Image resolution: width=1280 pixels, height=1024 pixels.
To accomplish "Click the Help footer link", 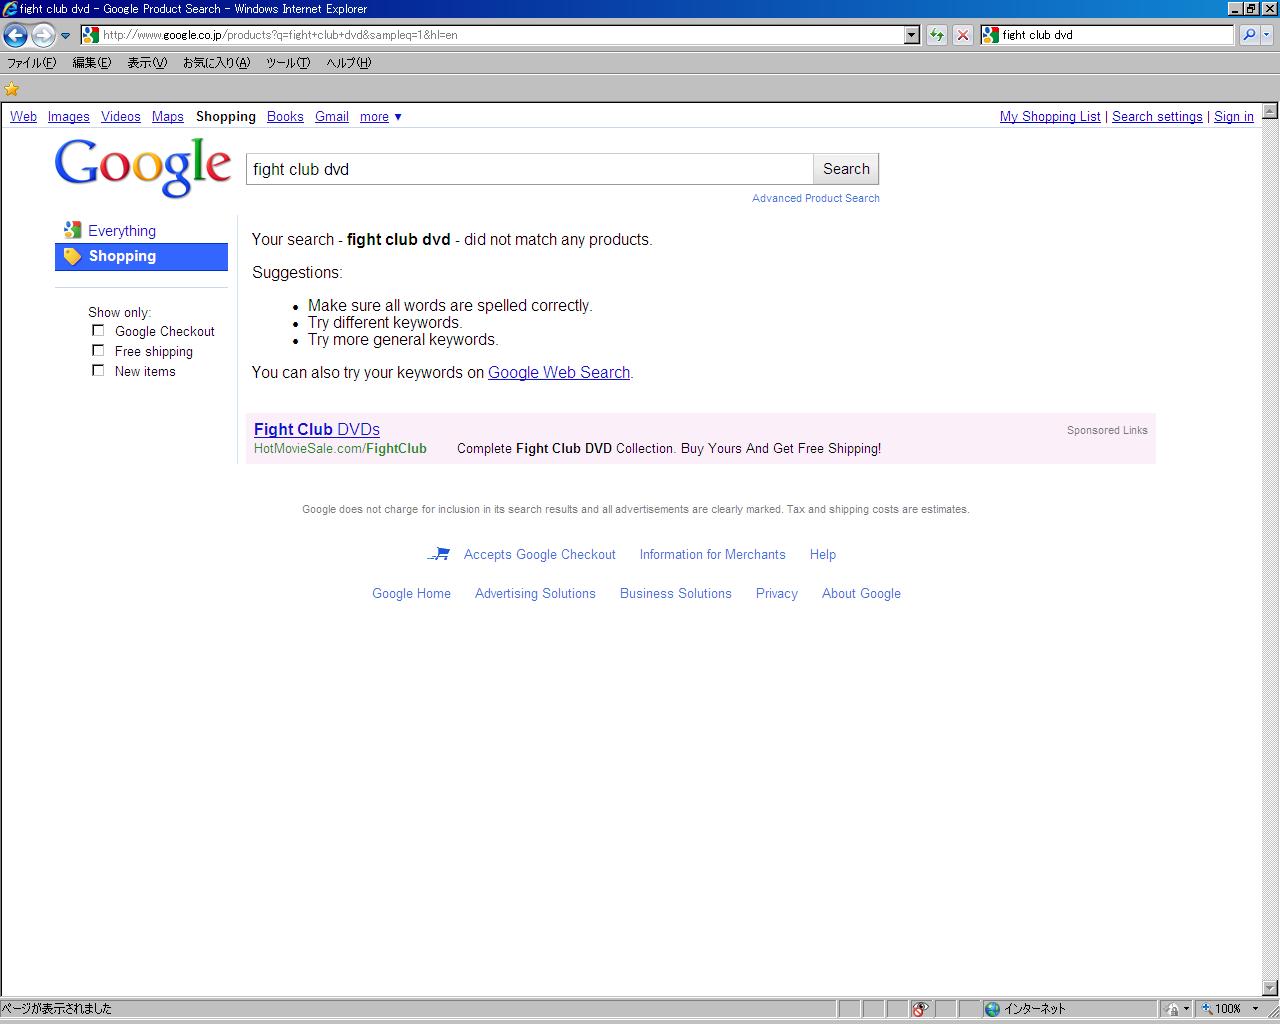I will [x=823, y=554].
